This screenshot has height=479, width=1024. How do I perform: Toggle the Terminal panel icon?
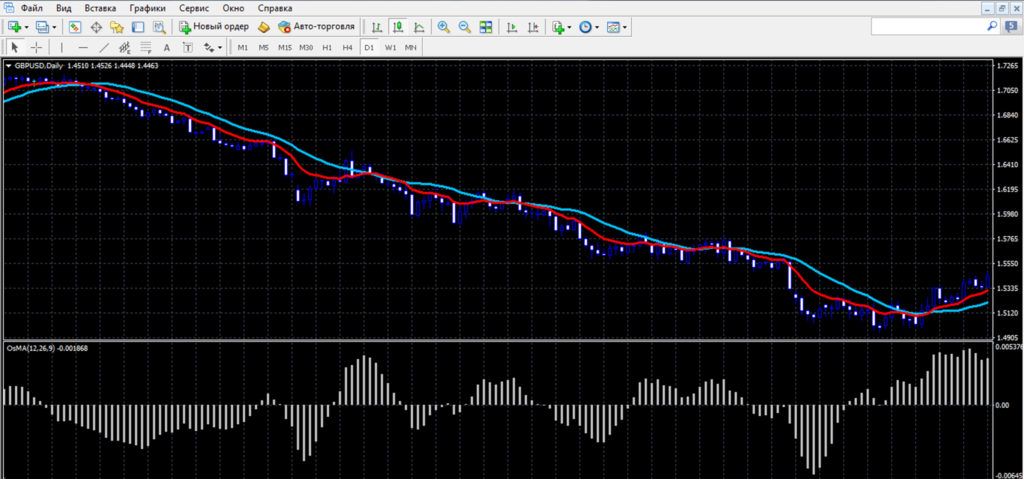(x=138, y=27)
